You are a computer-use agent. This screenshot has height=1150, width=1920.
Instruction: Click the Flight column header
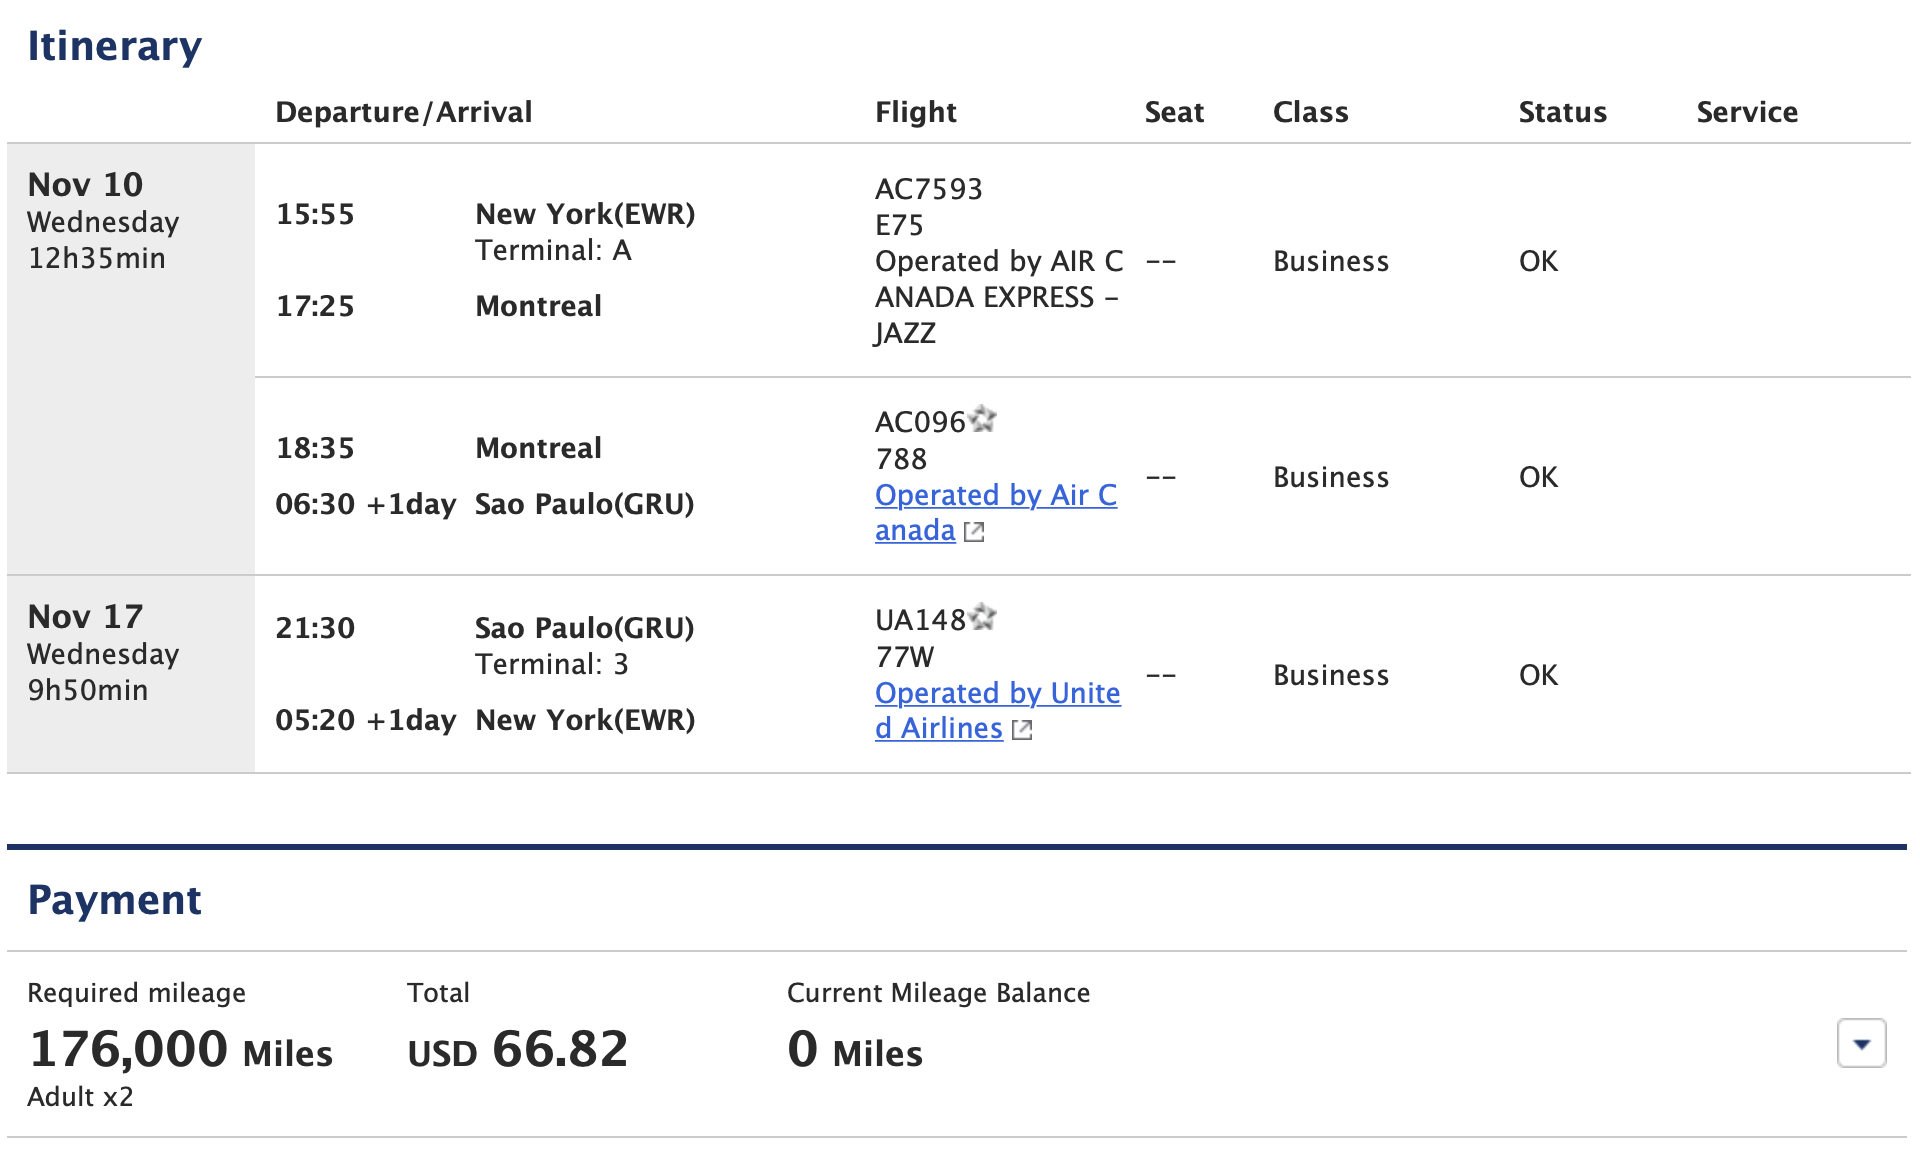point(915,112)
